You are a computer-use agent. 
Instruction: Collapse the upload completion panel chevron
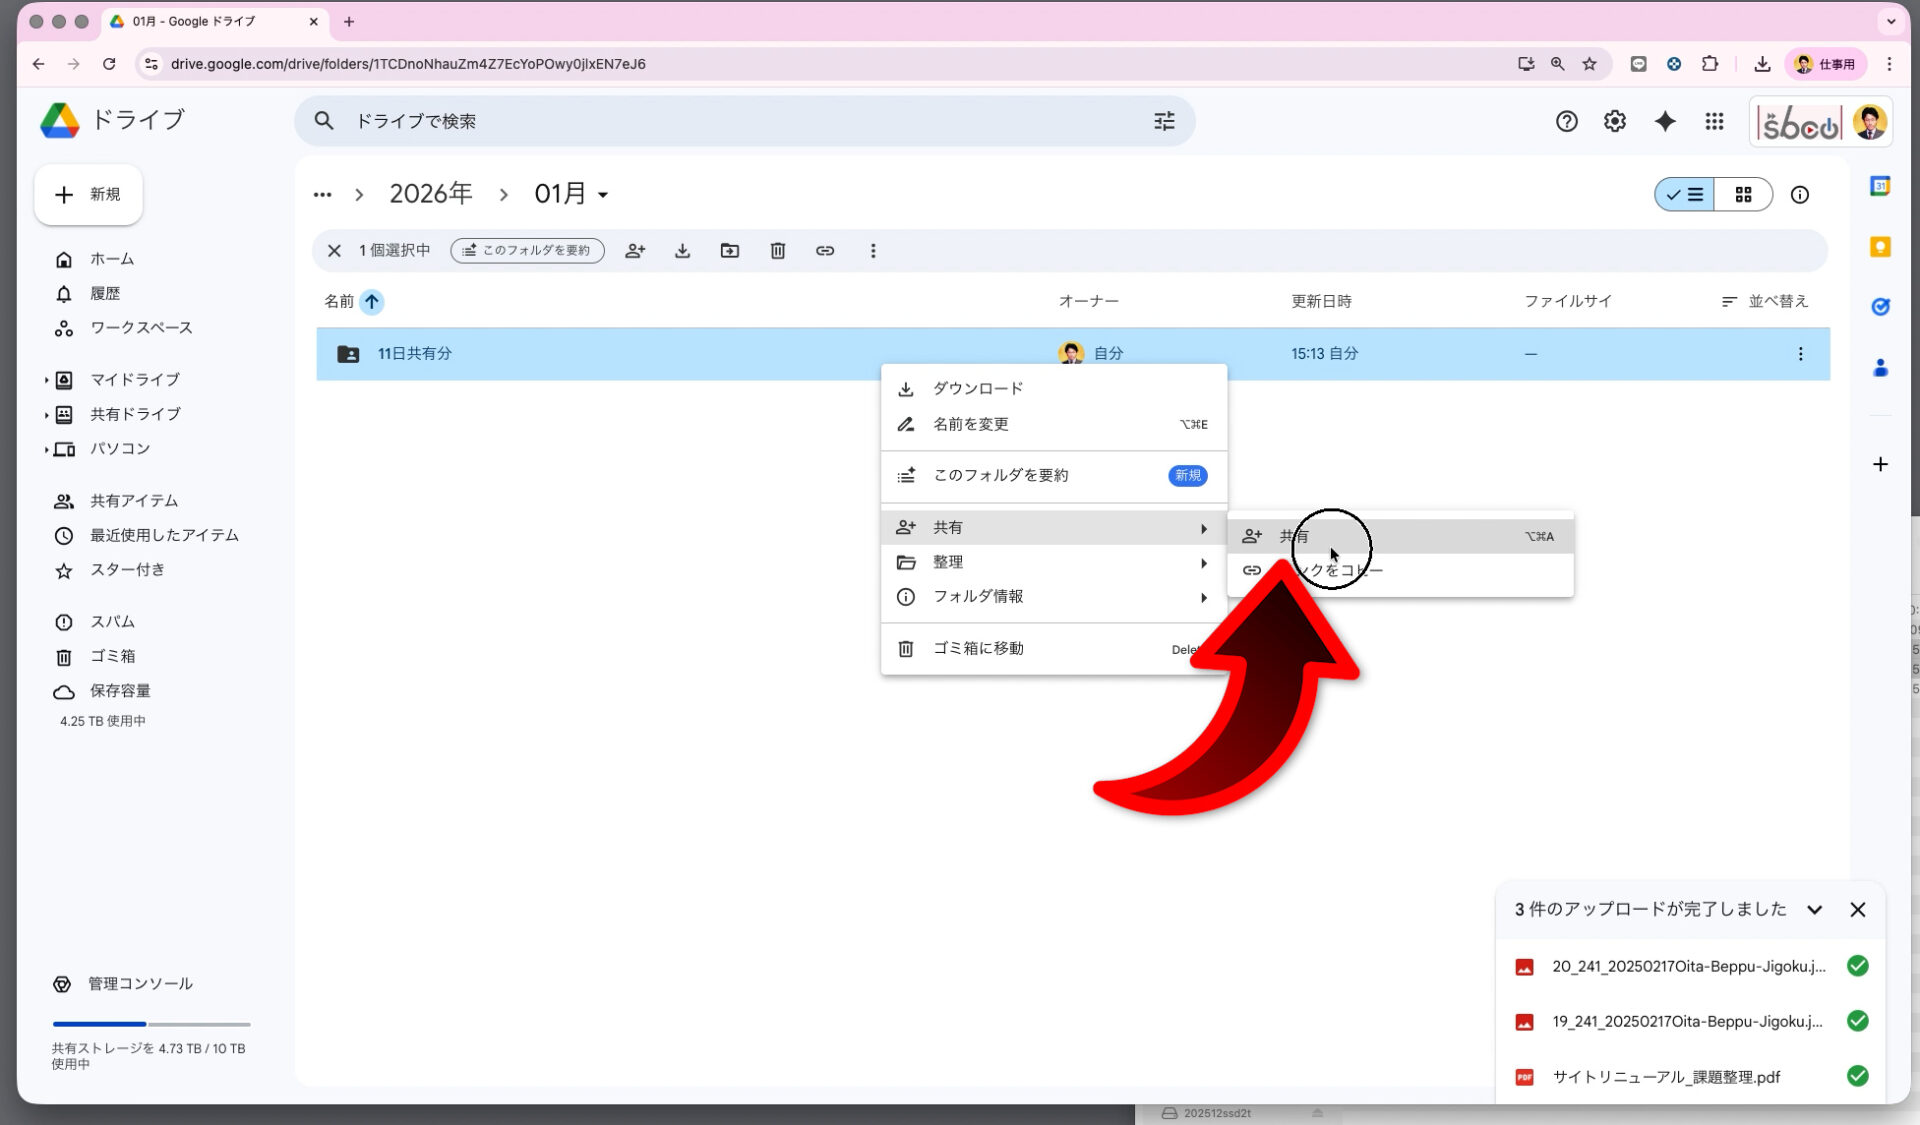(1815, 910)
